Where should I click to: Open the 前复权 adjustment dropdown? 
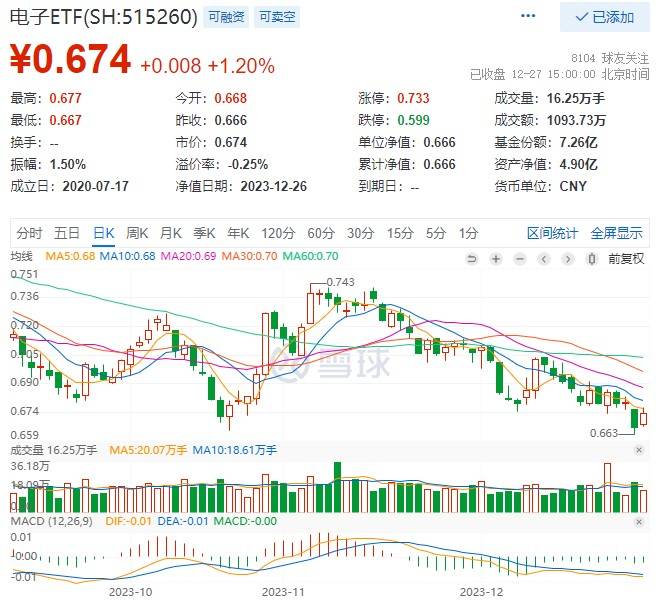626,258
